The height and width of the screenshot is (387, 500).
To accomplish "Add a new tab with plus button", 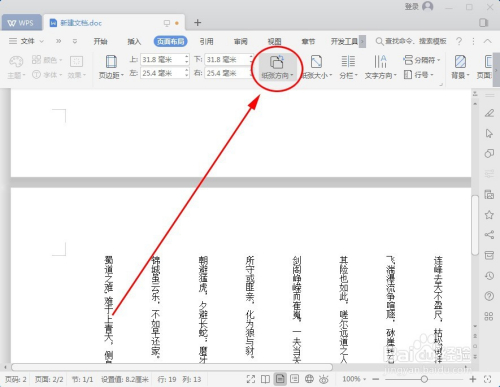I will tap(198, 22).
